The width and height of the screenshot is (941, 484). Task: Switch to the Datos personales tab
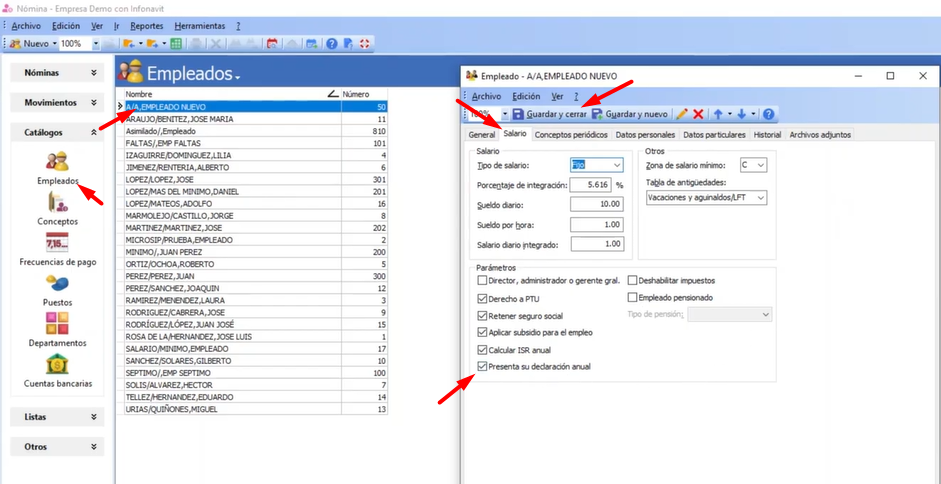pyautogui.click(x=645, y=134)
